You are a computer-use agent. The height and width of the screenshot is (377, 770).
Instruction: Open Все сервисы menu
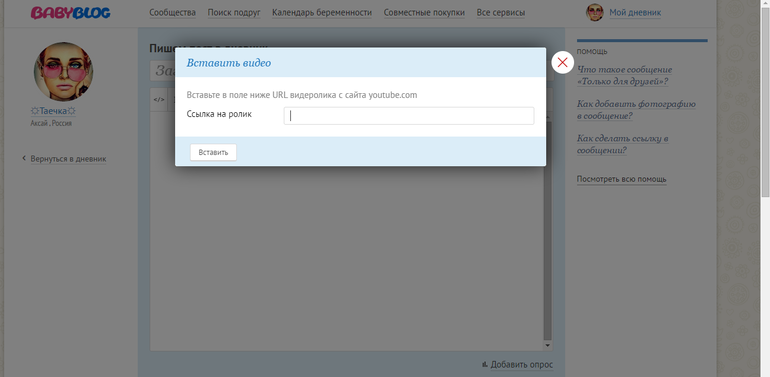click(x=500, y=13)
